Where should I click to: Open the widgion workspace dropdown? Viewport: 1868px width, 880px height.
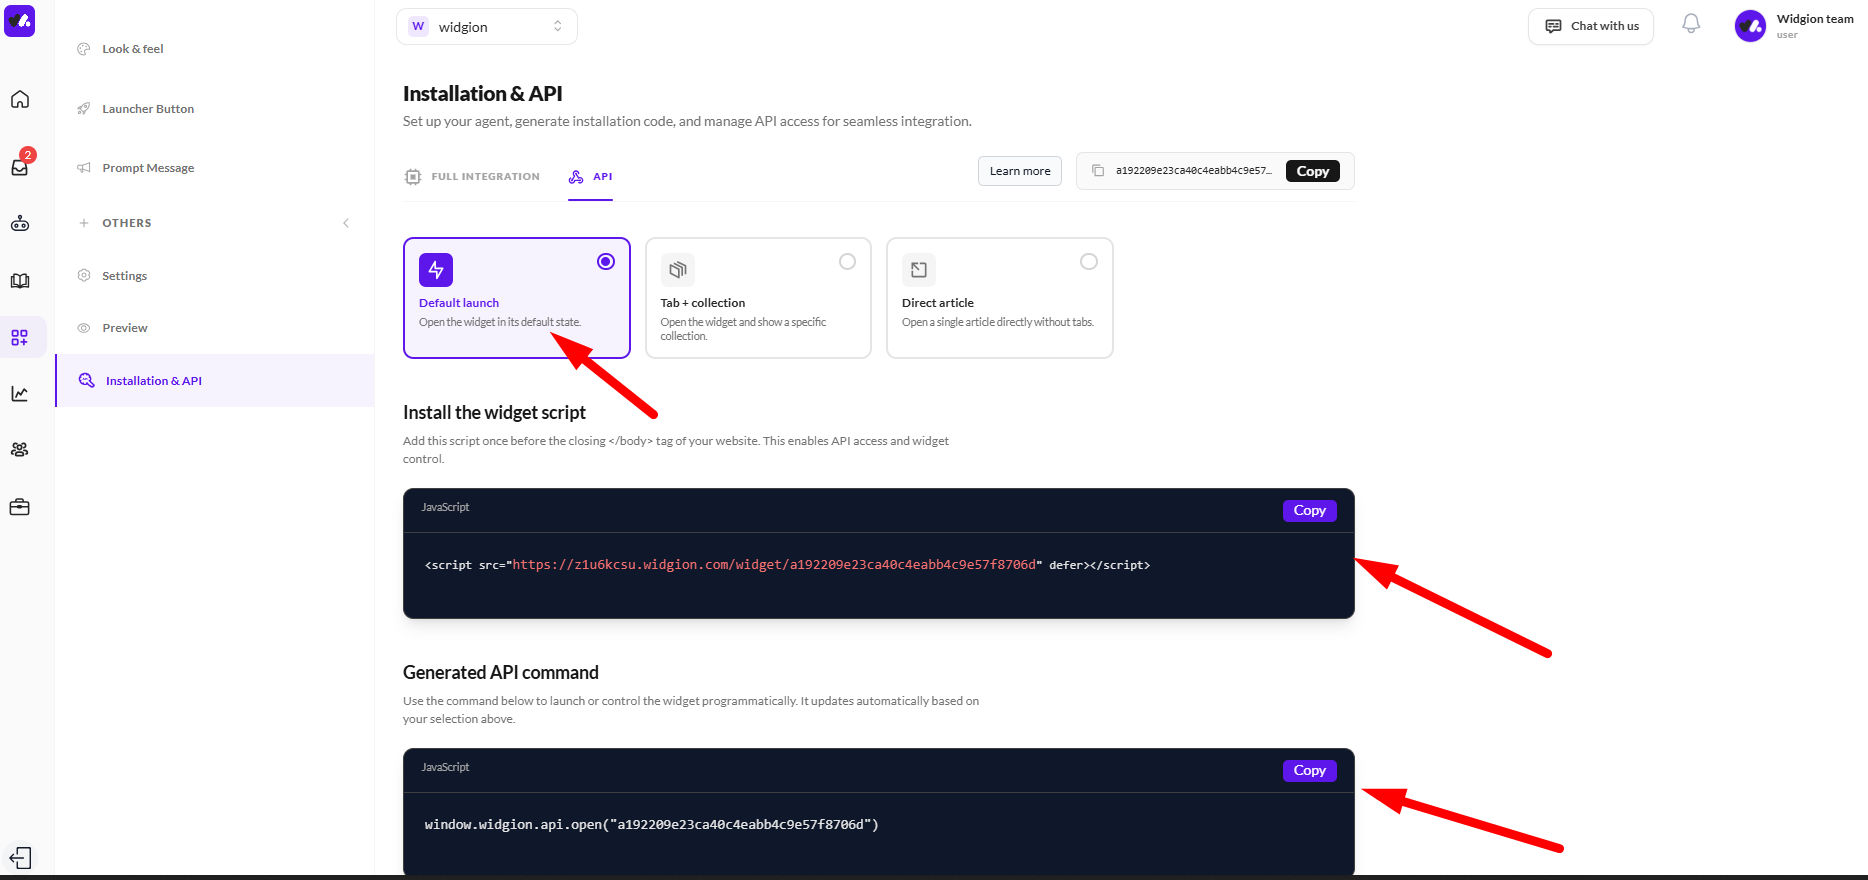487,27
